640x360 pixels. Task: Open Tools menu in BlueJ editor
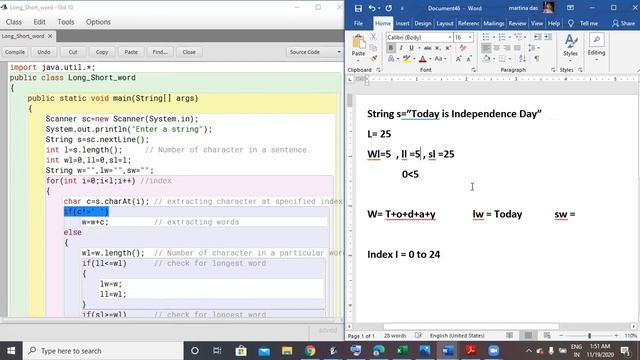click(x=65, y=22)
